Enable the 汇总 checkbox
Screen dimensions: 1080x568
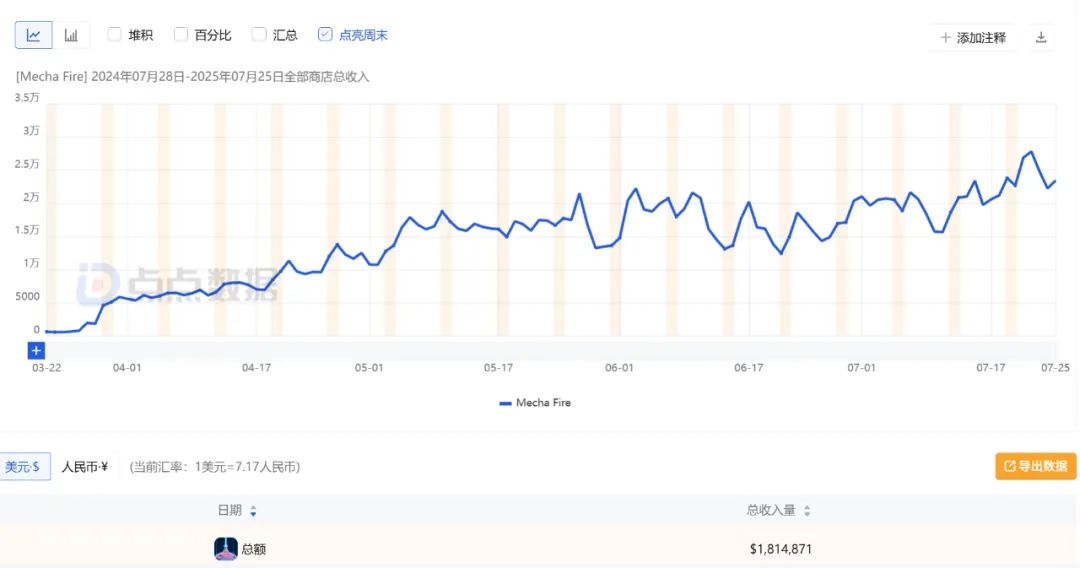click(259, 34)
